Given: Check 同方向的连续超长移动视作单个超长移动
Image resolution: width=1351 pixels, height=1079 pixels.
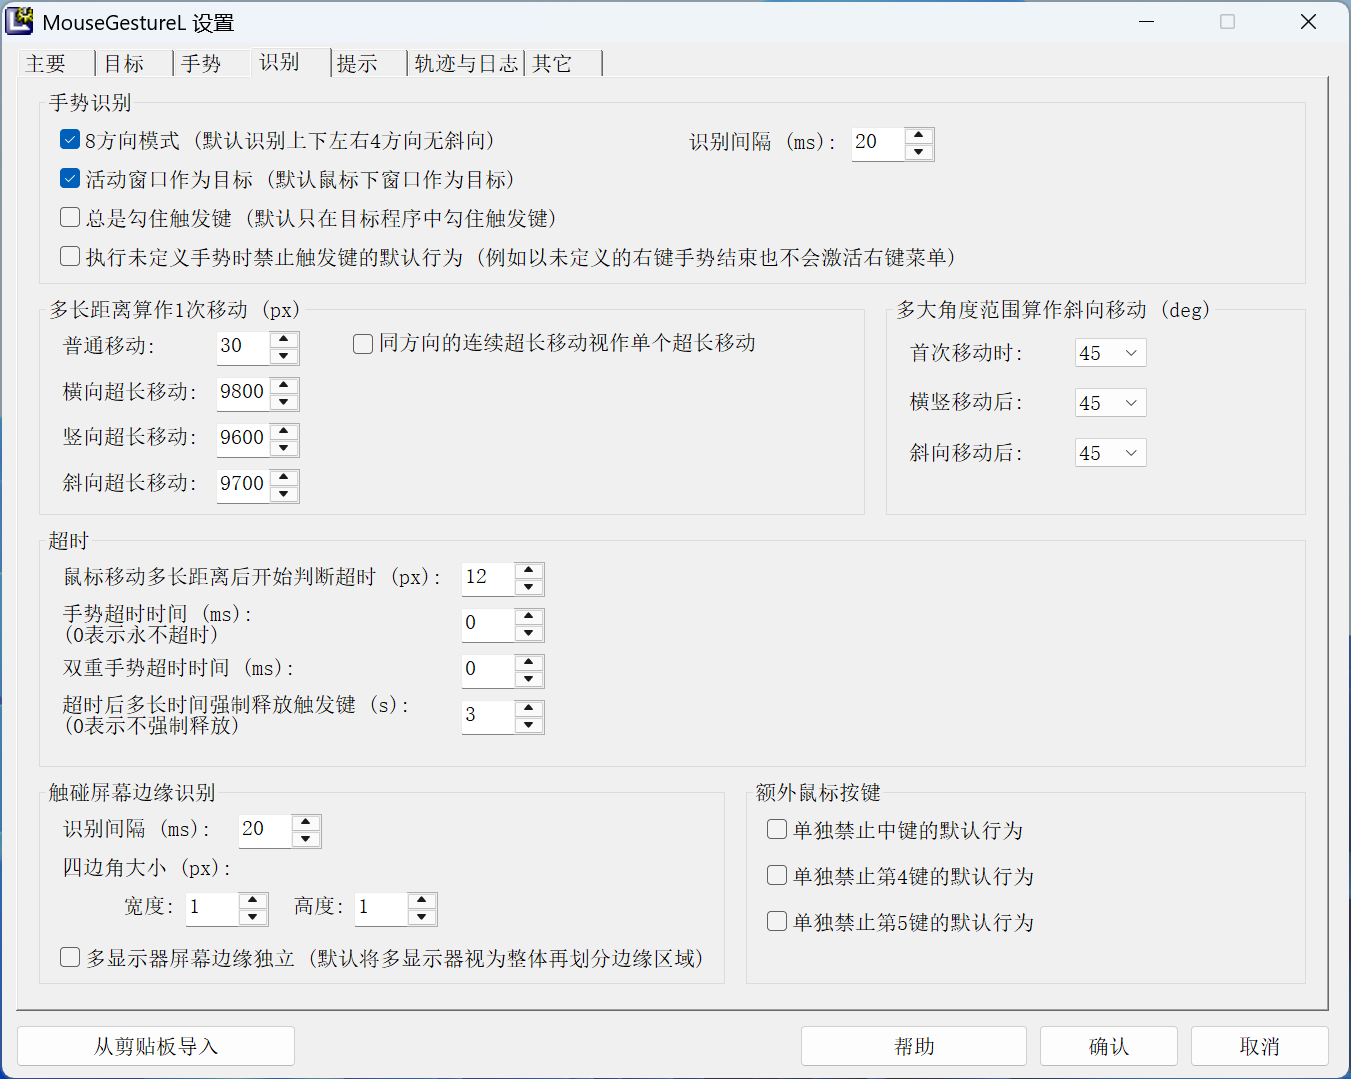Looking at the screenshot, I should point(363,343).
